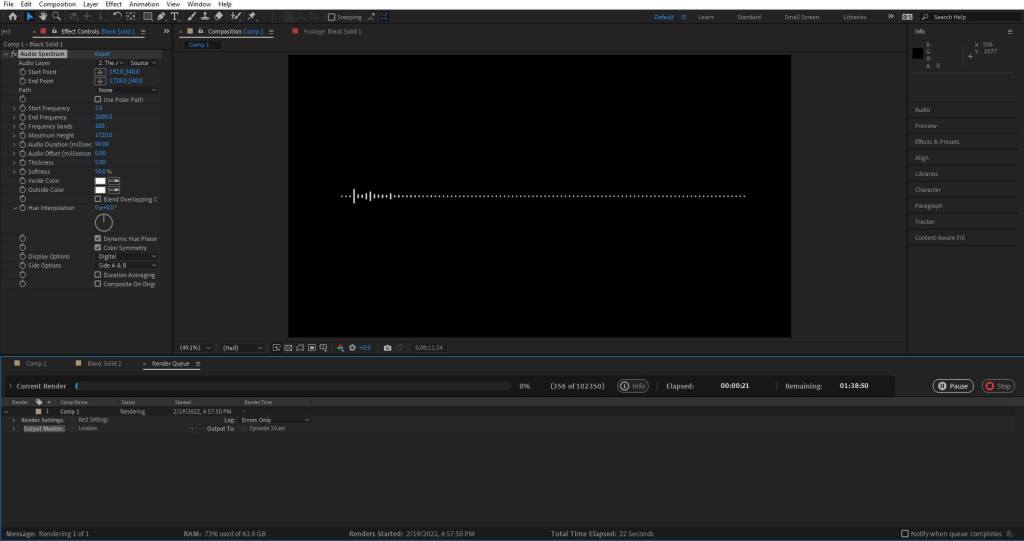1024x541 pixels.
Task: Pick the Type text tool
Action: click(x=176, y=16)
